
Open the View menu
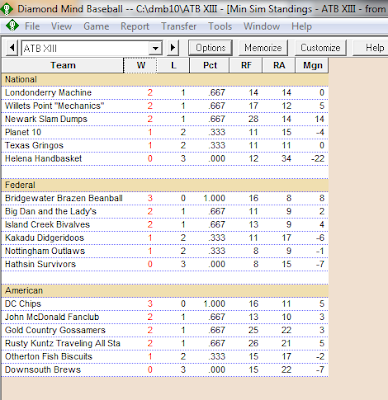pos(61,26)
